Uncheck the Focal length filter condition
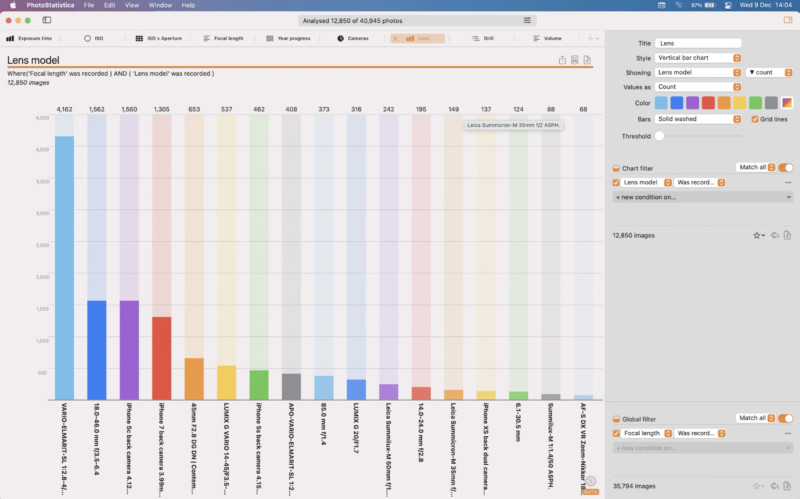 point(616,433)
